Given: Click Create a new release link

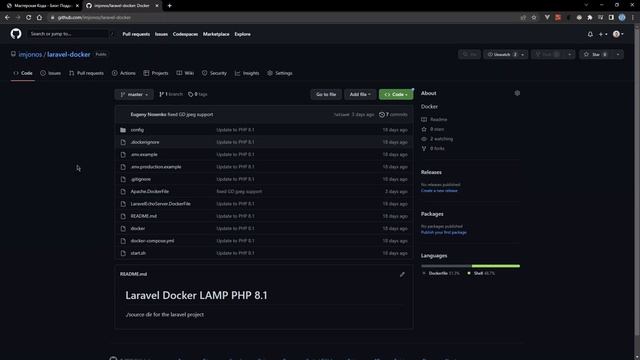Looking at the screenshot, I should tap(439, 191).
